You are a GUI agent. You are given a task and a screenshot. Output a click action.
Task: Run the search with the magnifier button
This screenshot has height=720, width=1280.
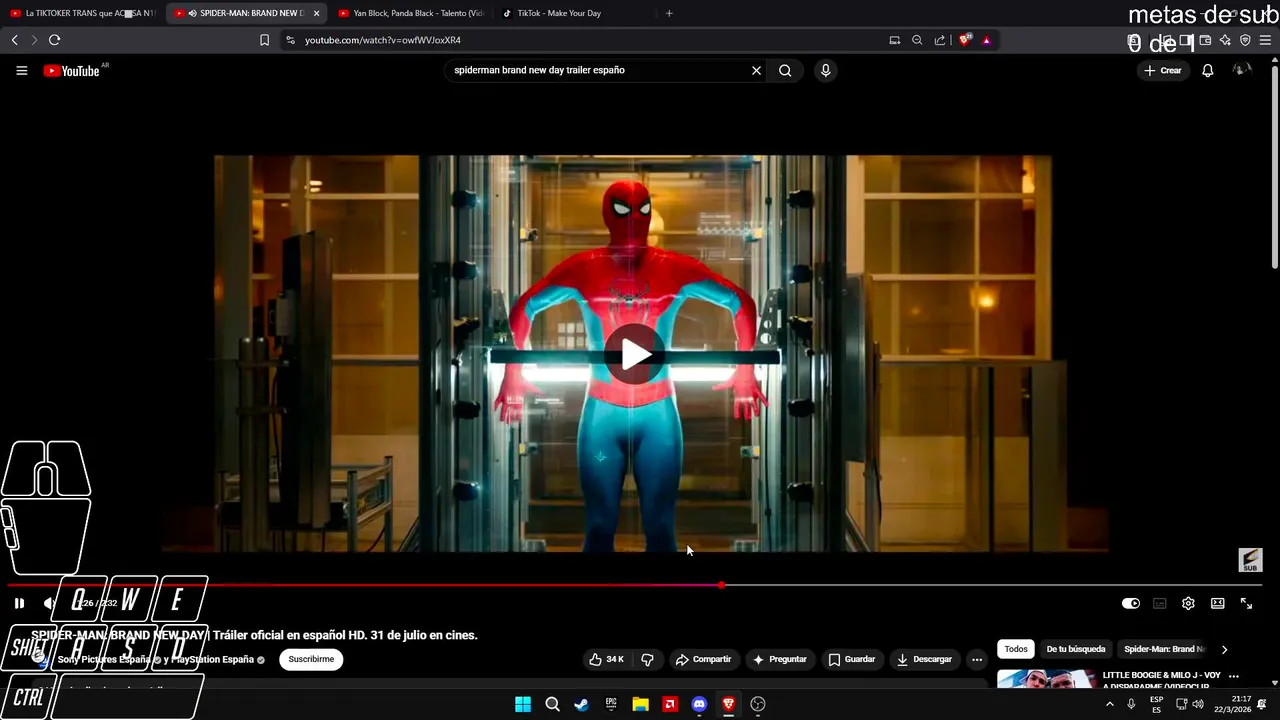coord(785,70)
